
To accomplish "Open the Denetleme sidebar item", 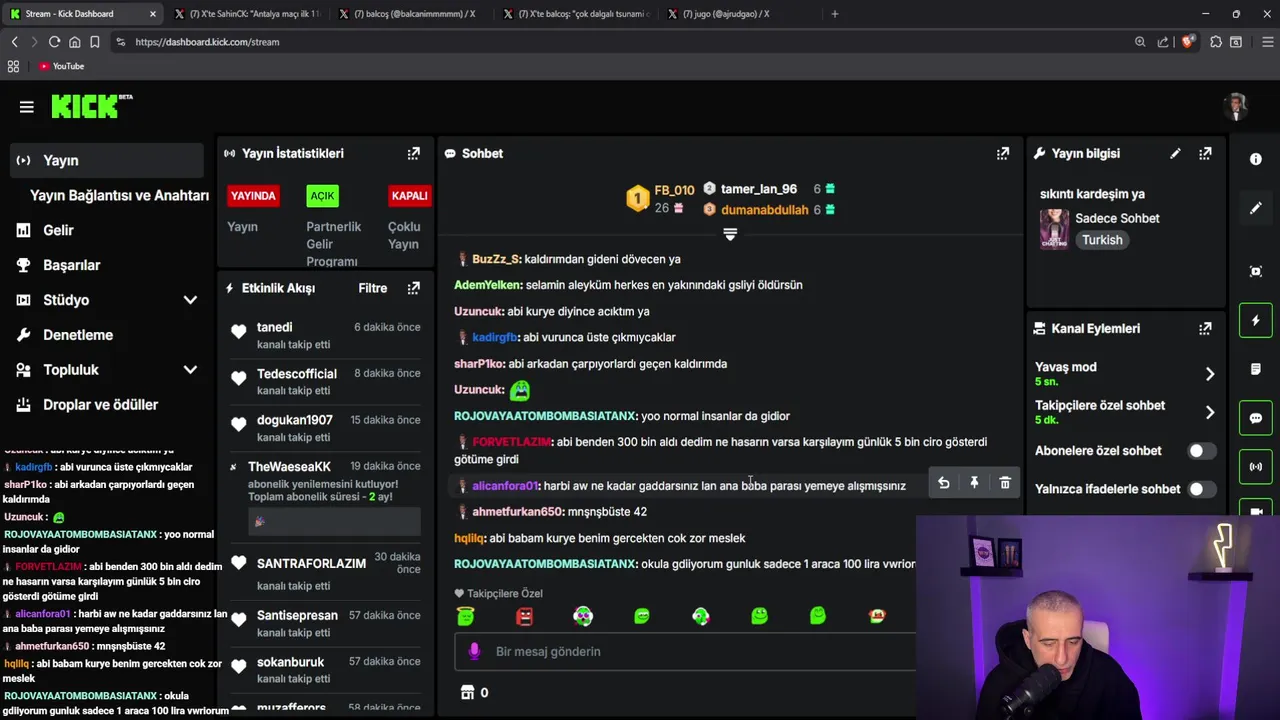I will (78, 335).
